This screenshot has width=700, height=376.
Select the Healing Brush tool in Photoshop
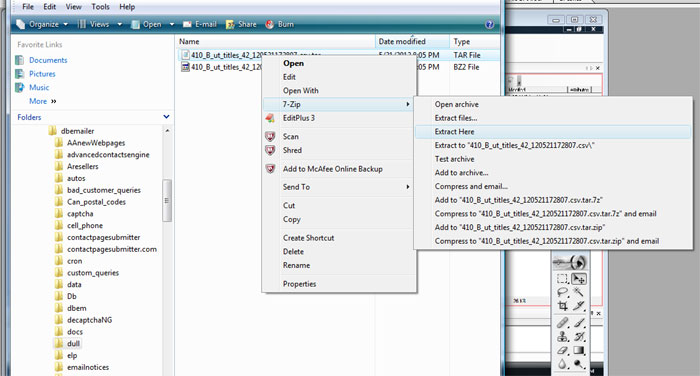click(x=562, y=322)
